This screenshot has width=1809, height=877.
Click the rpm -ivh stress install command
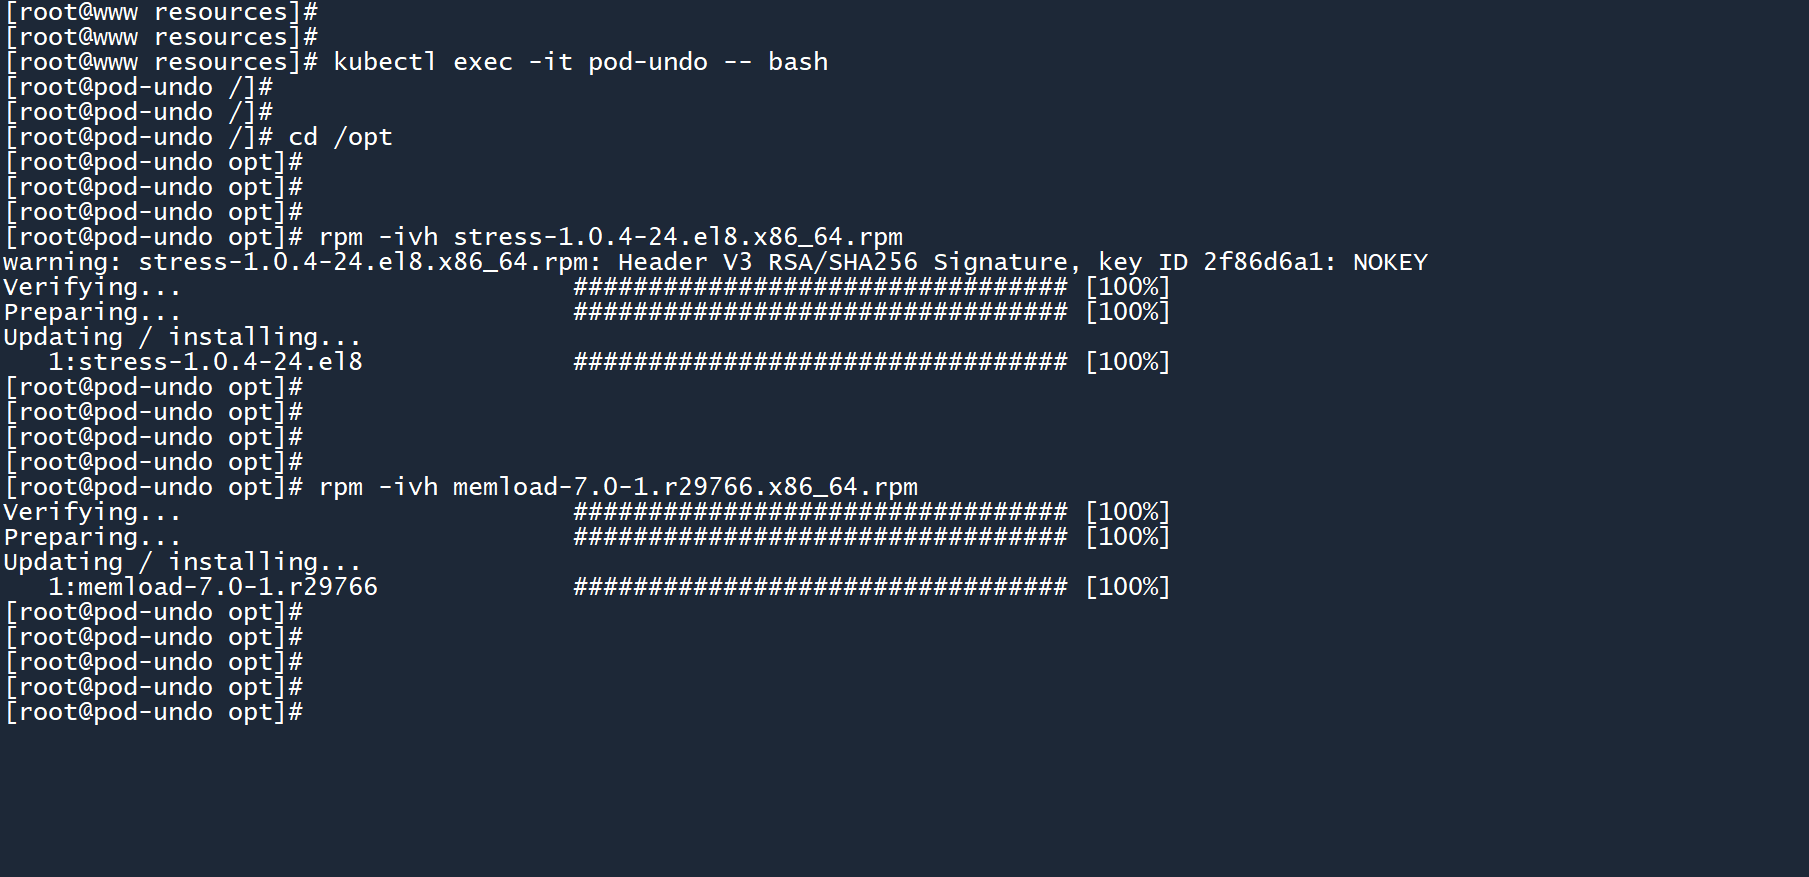[x=610, y=237]
